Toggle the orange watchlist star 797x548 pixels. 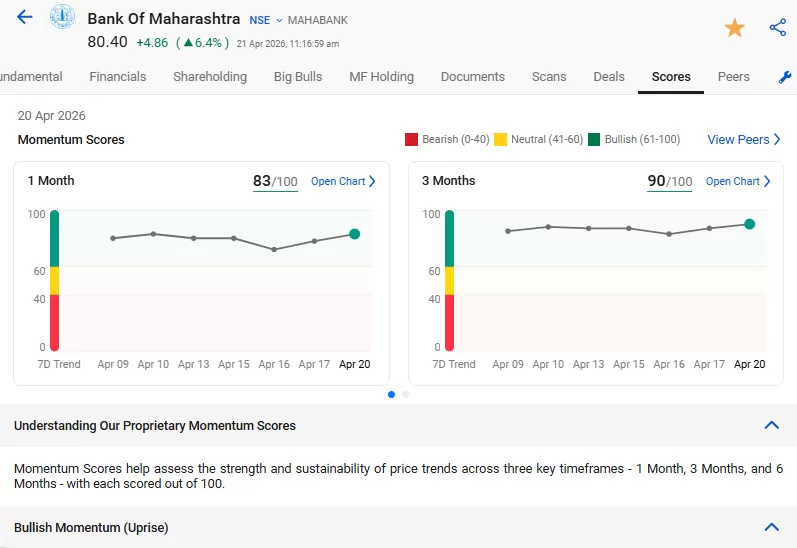point(734,27)
